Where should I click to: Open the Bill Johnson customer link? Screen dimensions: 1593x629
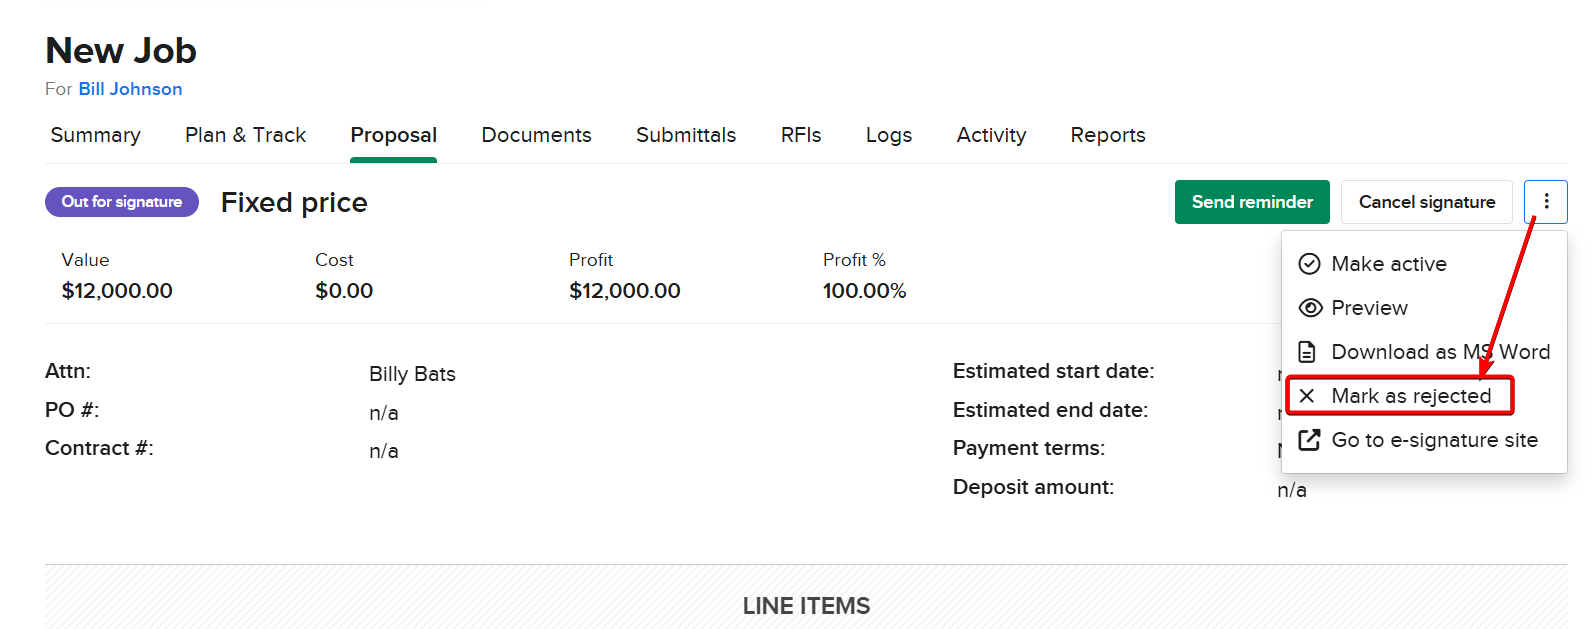[130, 89]
